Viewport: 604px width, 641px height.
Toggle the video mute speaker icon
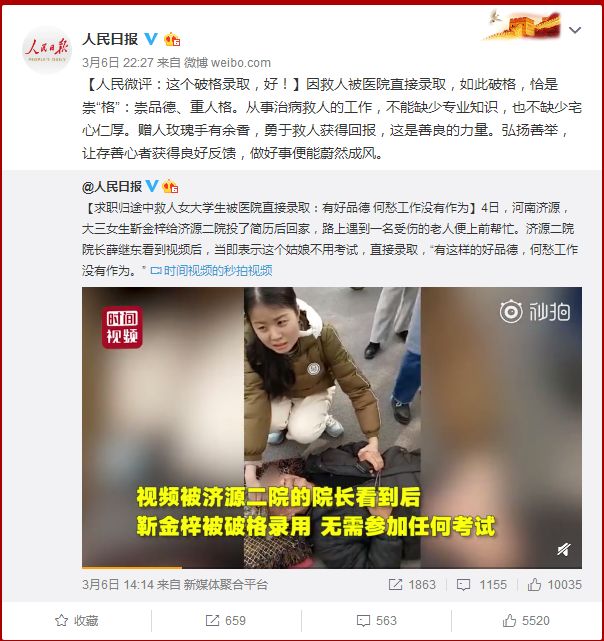(x=564, y=550)
